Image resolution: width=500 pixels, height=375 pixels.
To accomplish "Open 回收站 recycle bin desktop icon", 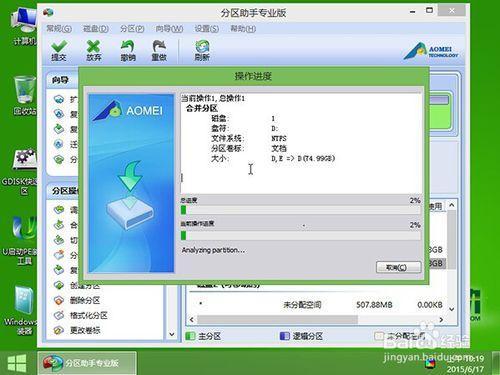I will (x=25, y=96).
